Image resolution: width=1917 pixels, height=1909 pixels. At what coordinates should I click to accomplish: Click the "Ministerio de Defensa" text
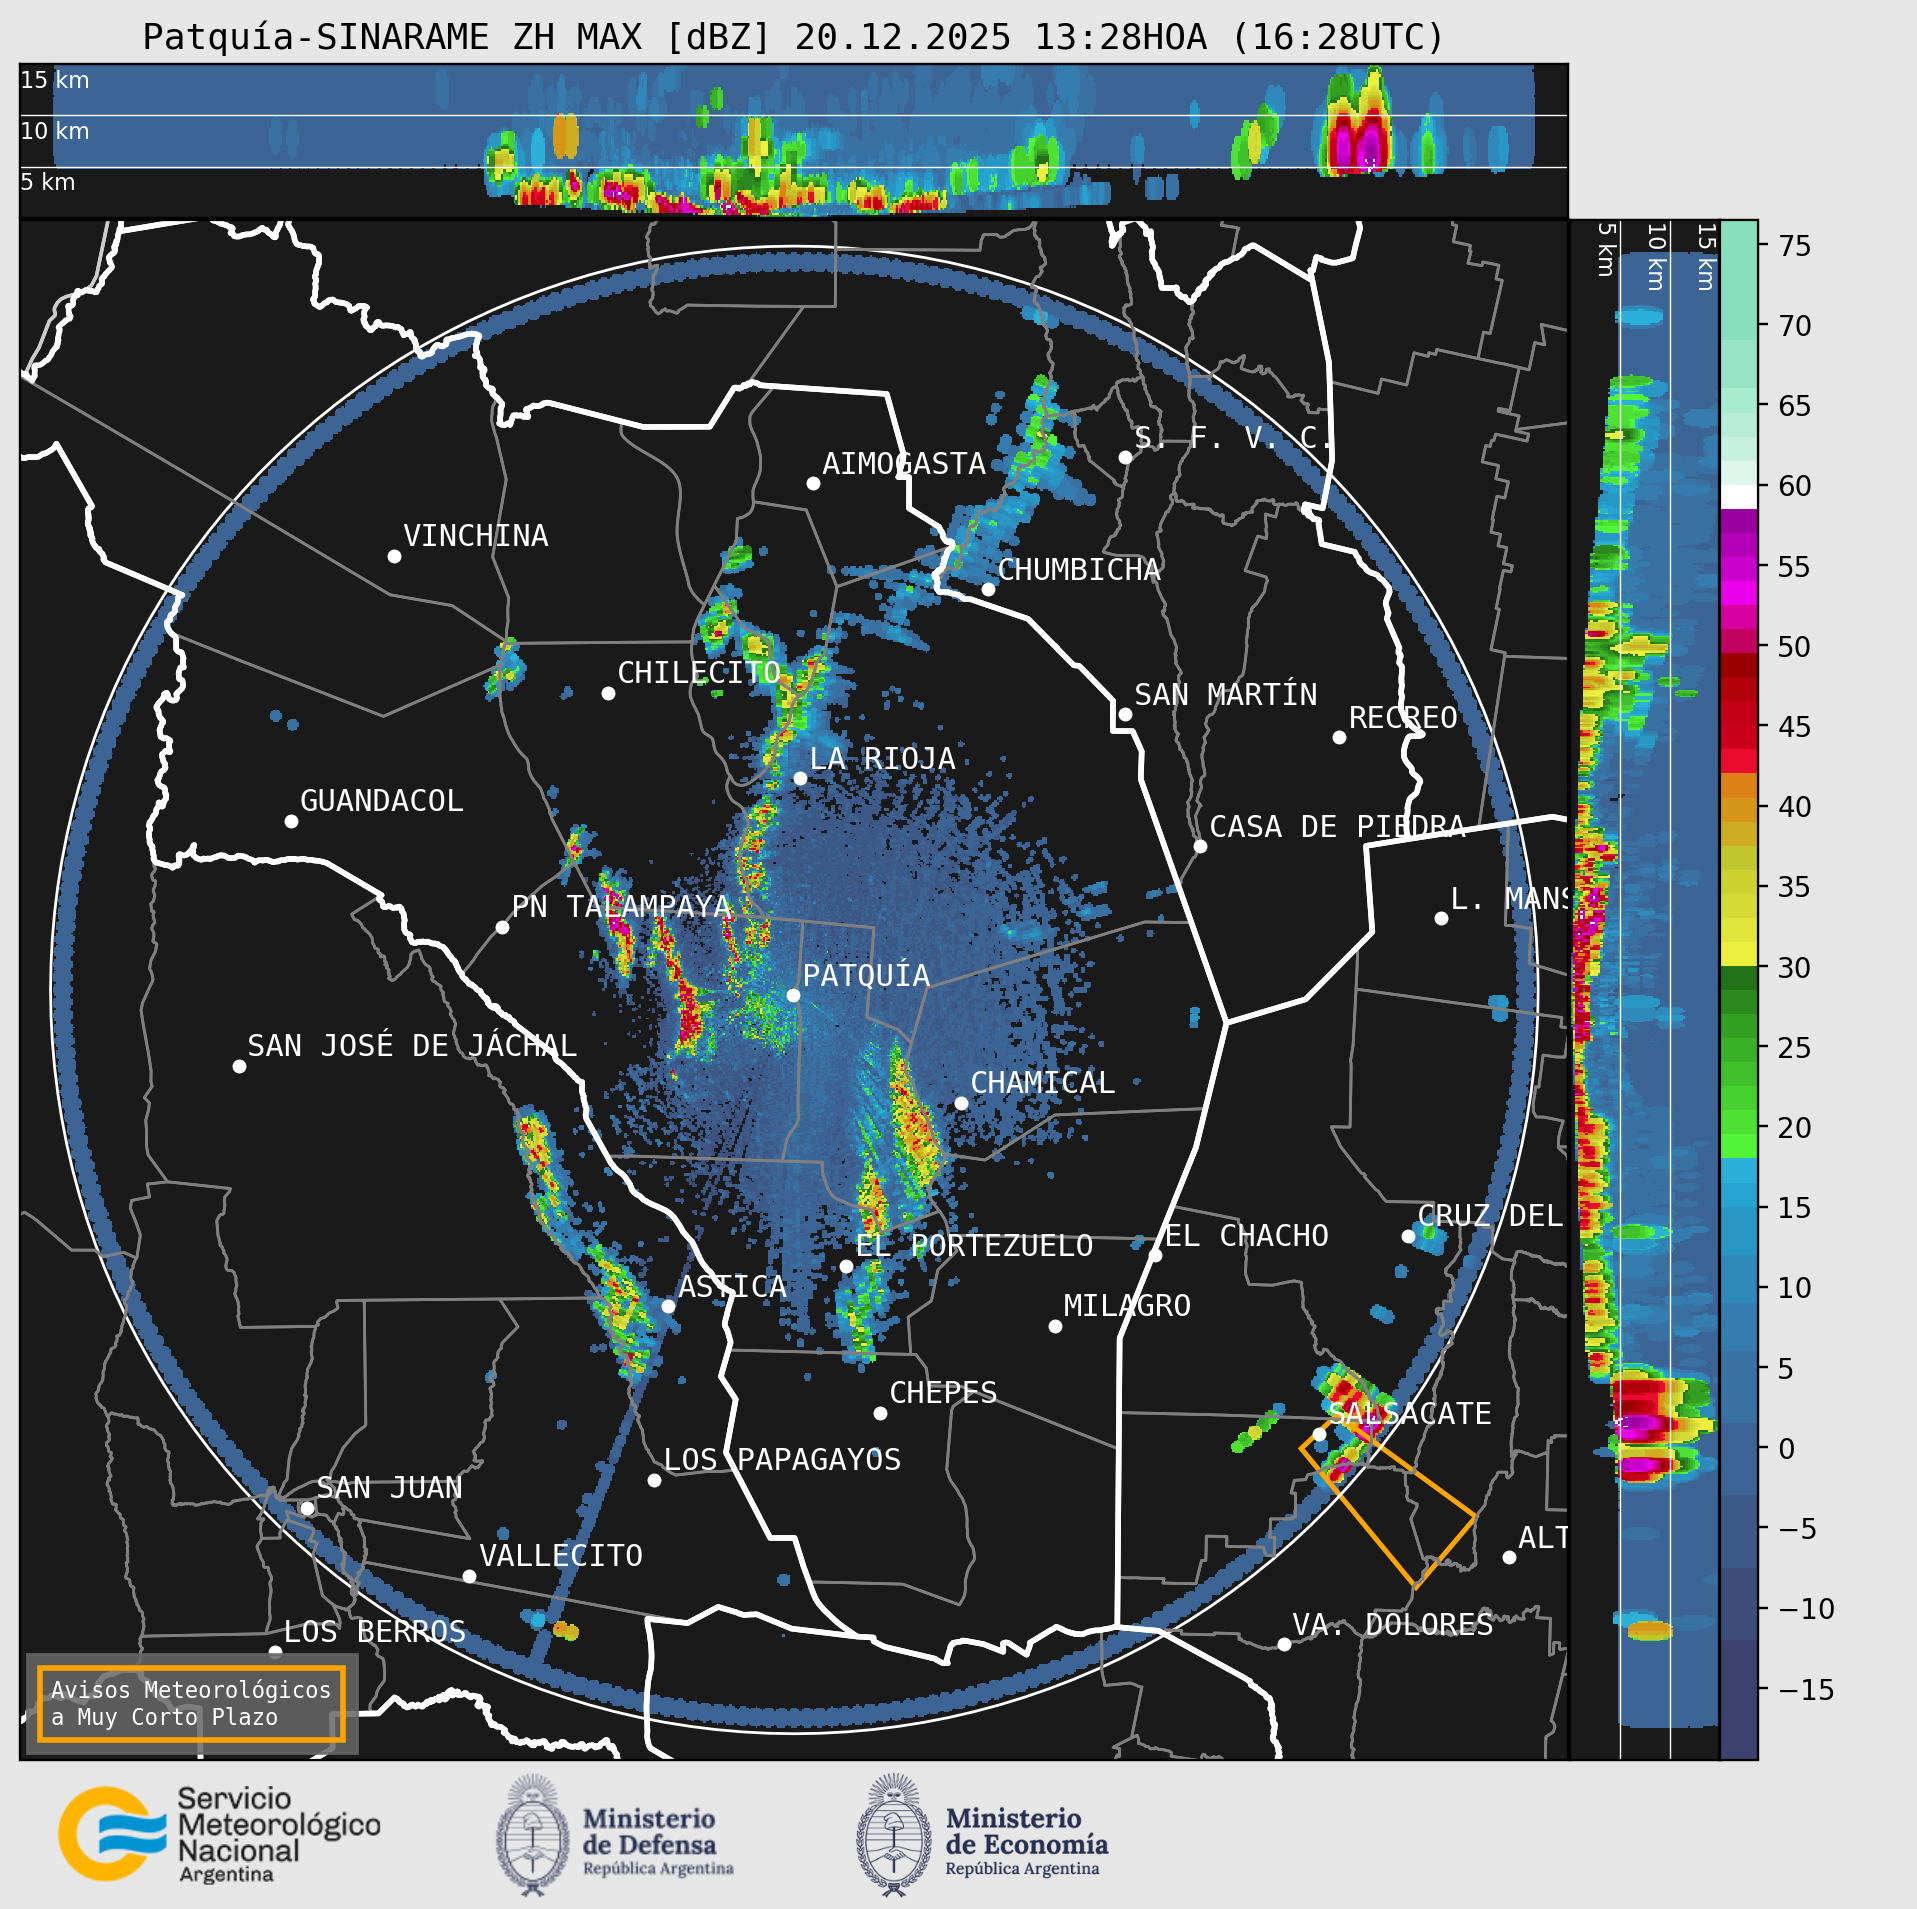(650, 1832)
